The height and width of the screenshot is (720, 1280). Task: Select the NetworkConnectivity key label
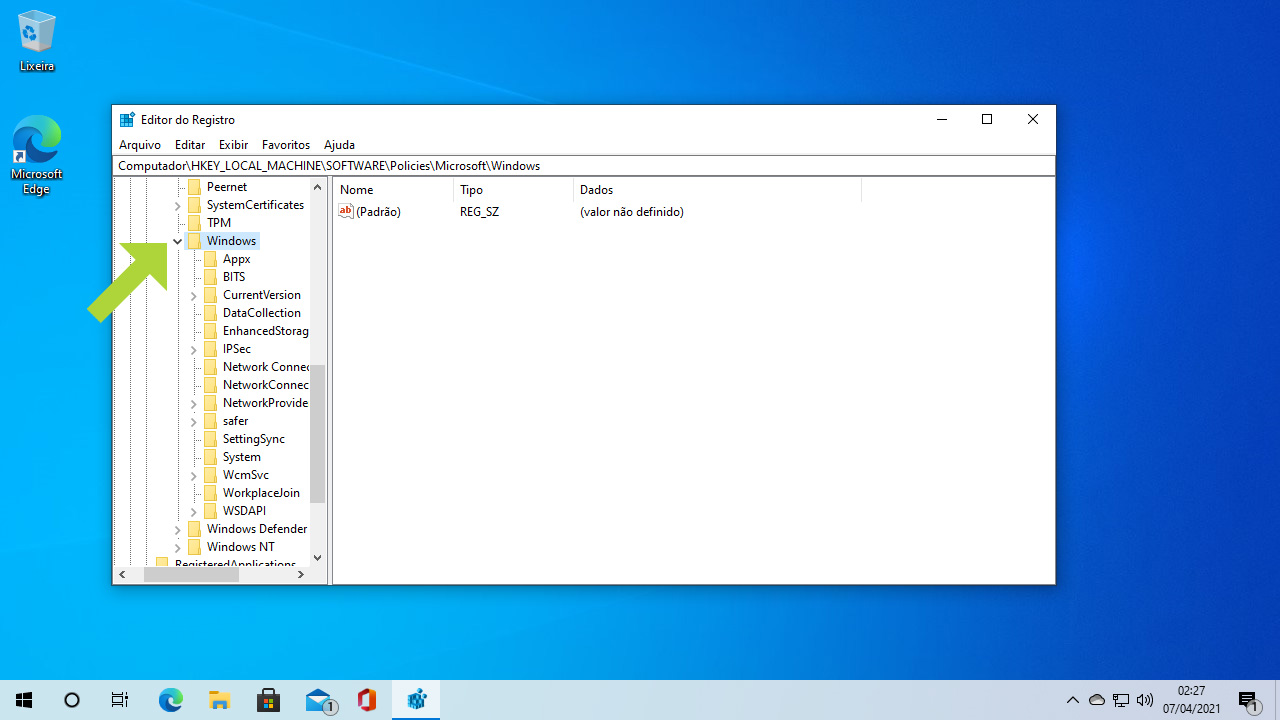[x=265, y=385]
